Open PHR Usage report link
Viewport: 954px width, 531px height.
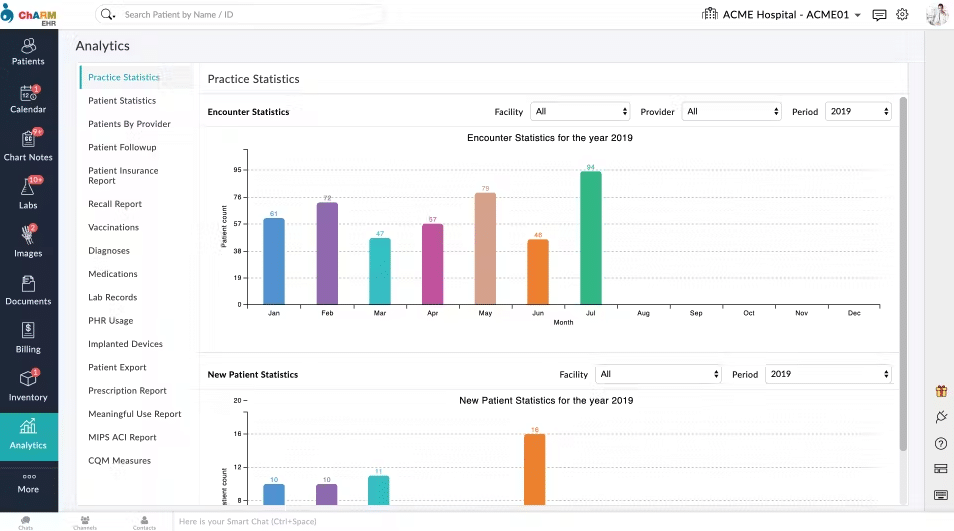(x=111, y=321)
